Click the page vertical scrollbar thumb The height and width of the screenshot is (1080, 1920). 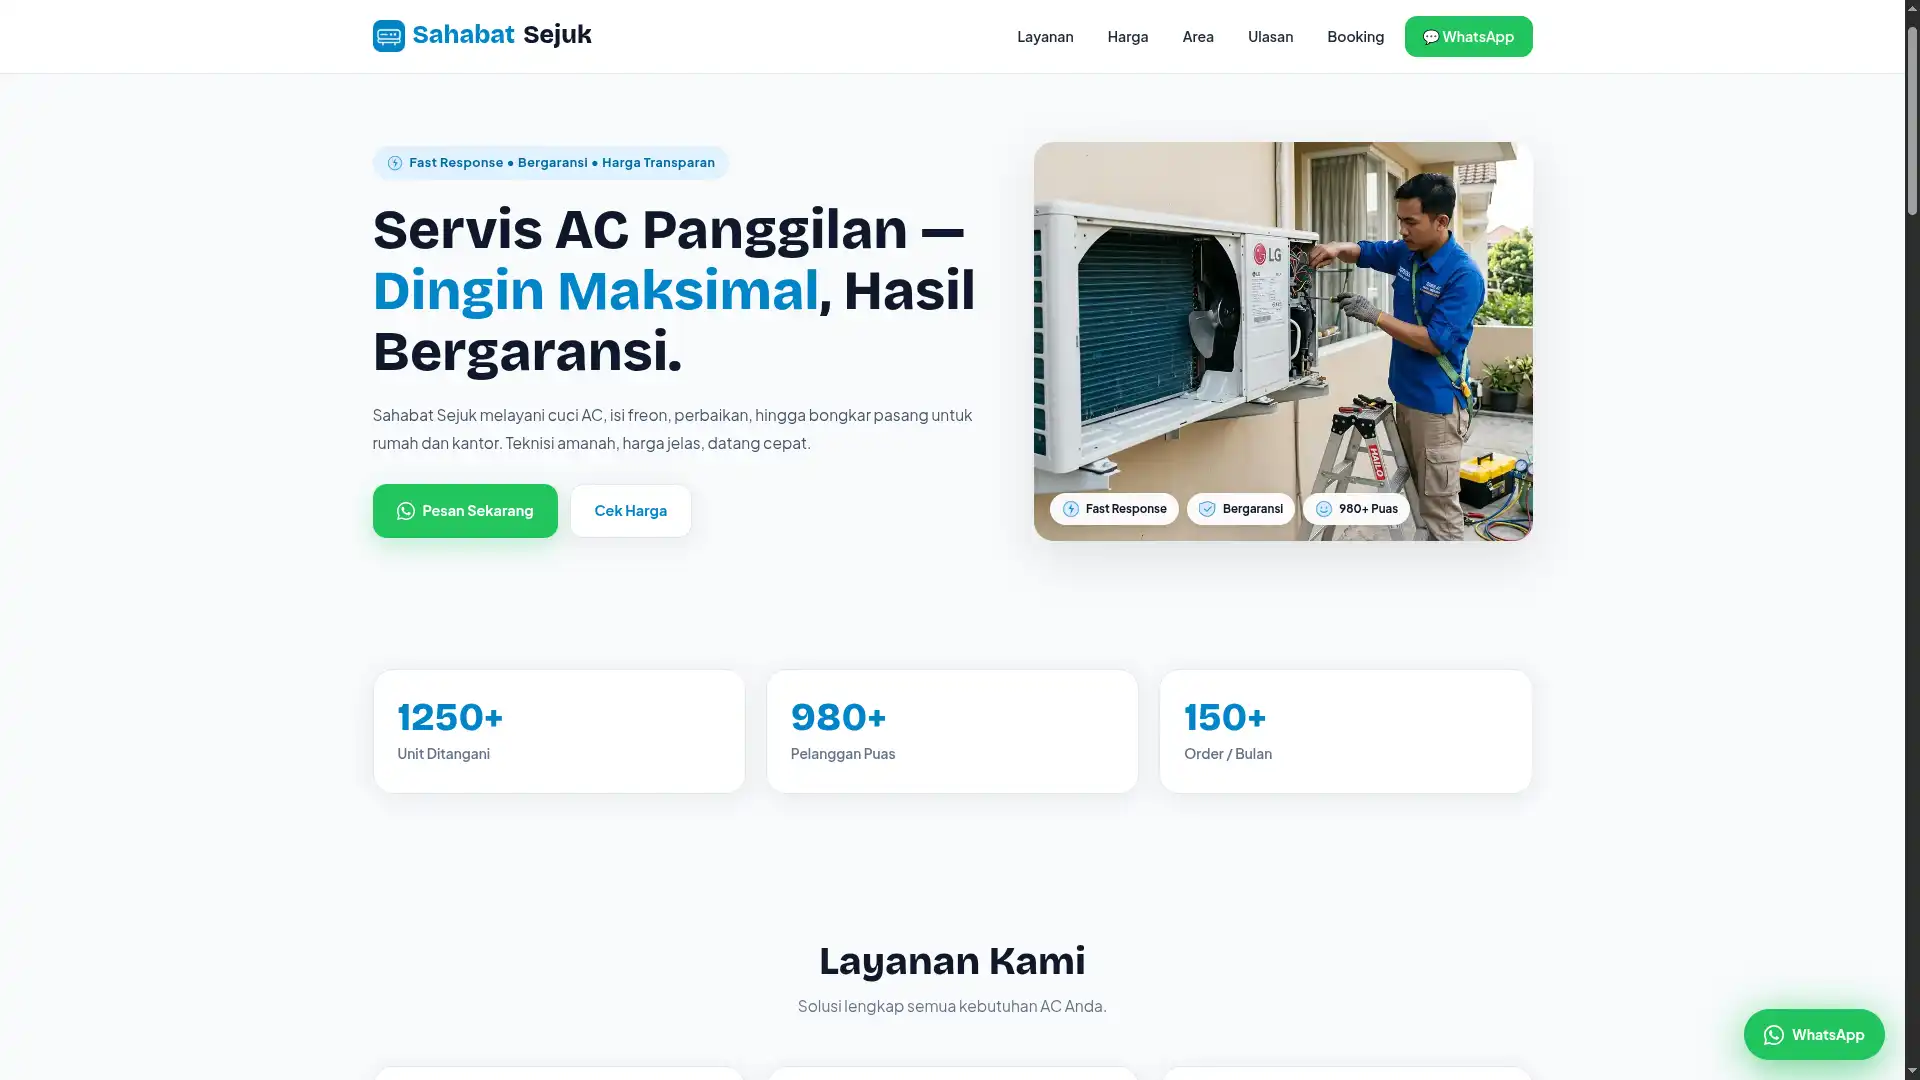coord(1912,120)
